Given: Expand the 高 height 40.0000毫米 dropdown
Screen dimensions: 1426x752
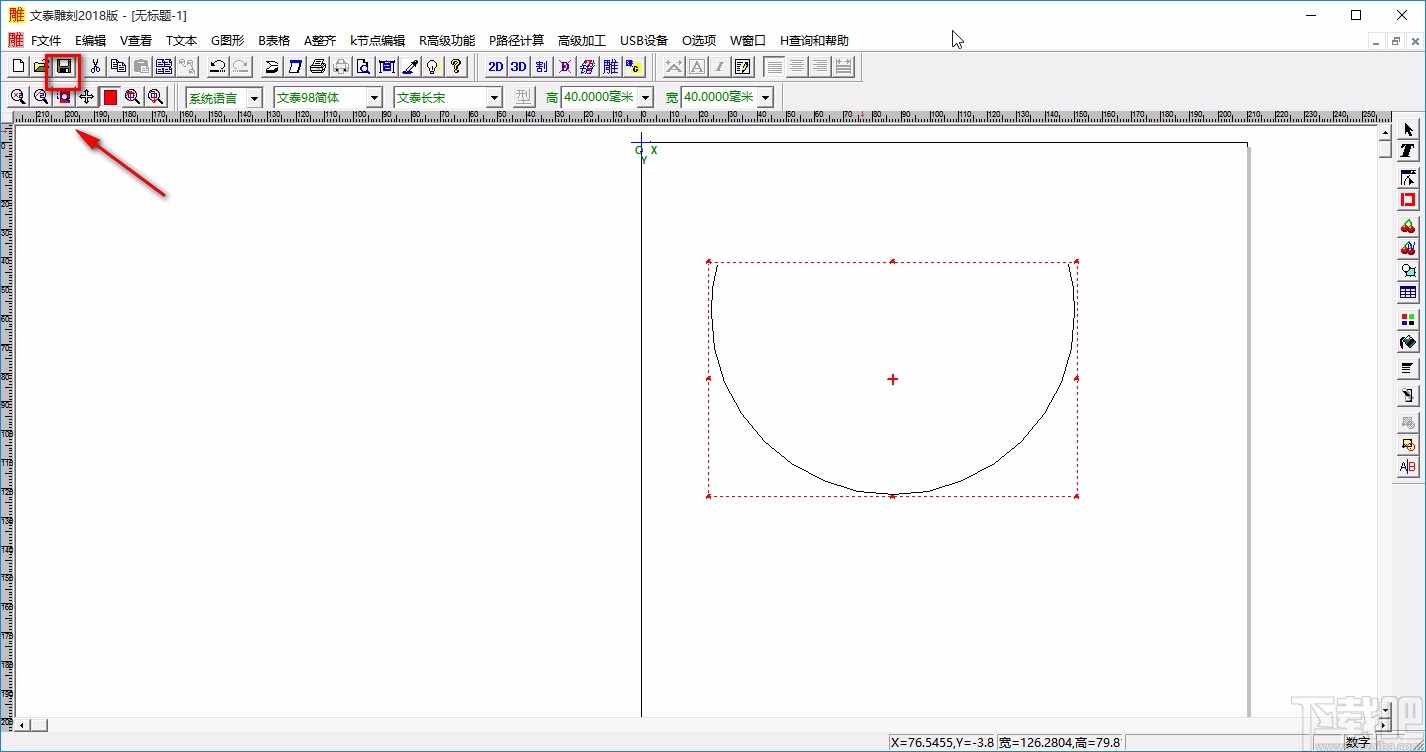Looking at the screenshot, I should pyautogui.click(x=645, y=98).
